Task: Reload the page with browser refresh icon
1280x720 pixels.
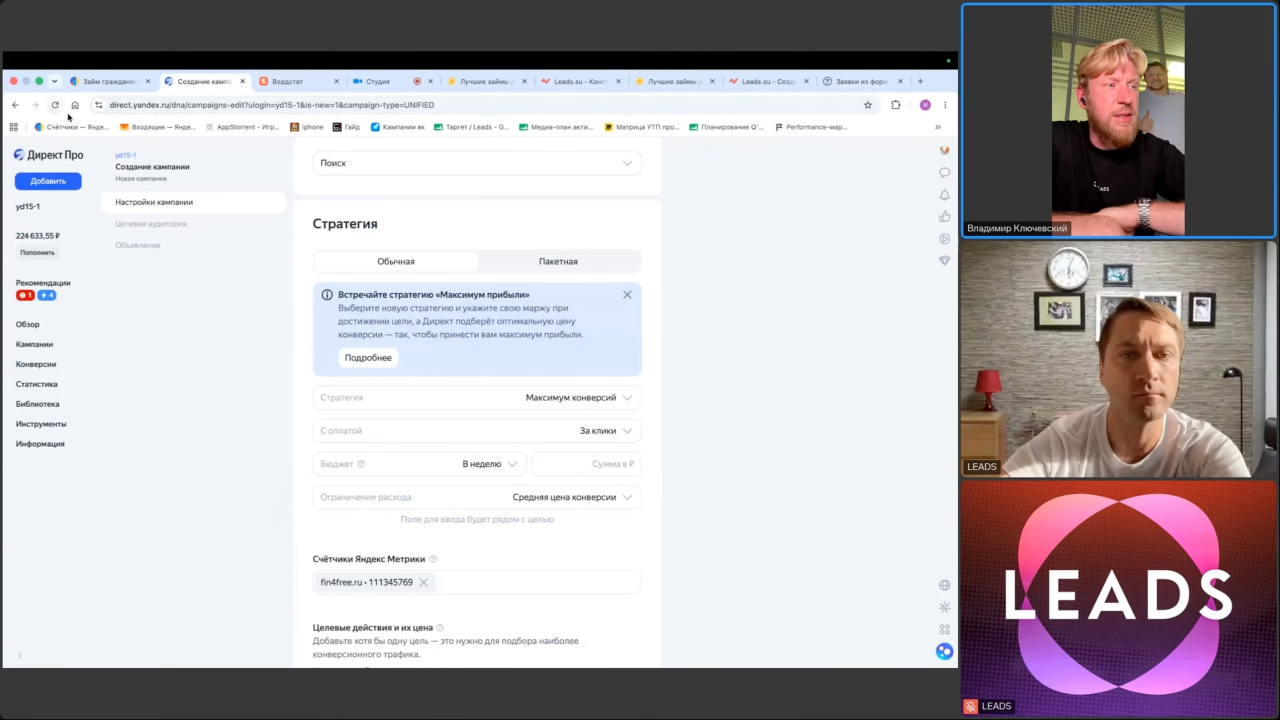Action: [x=55, y=105]
